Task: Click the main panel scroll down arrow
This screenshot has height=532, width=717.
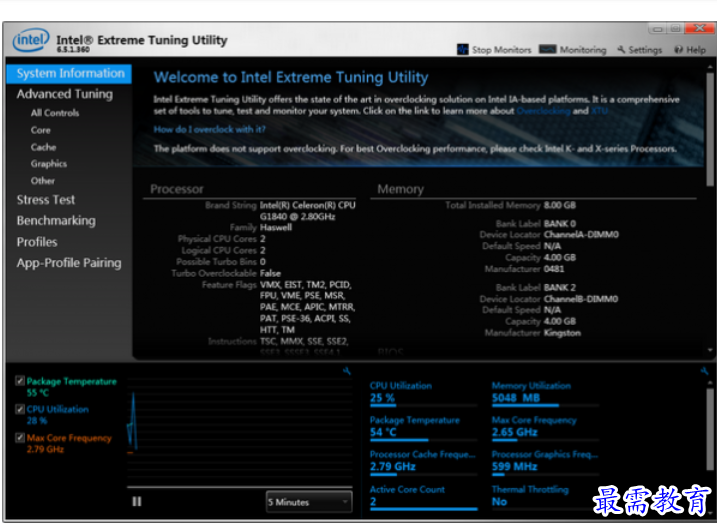Action: point(710,350)
